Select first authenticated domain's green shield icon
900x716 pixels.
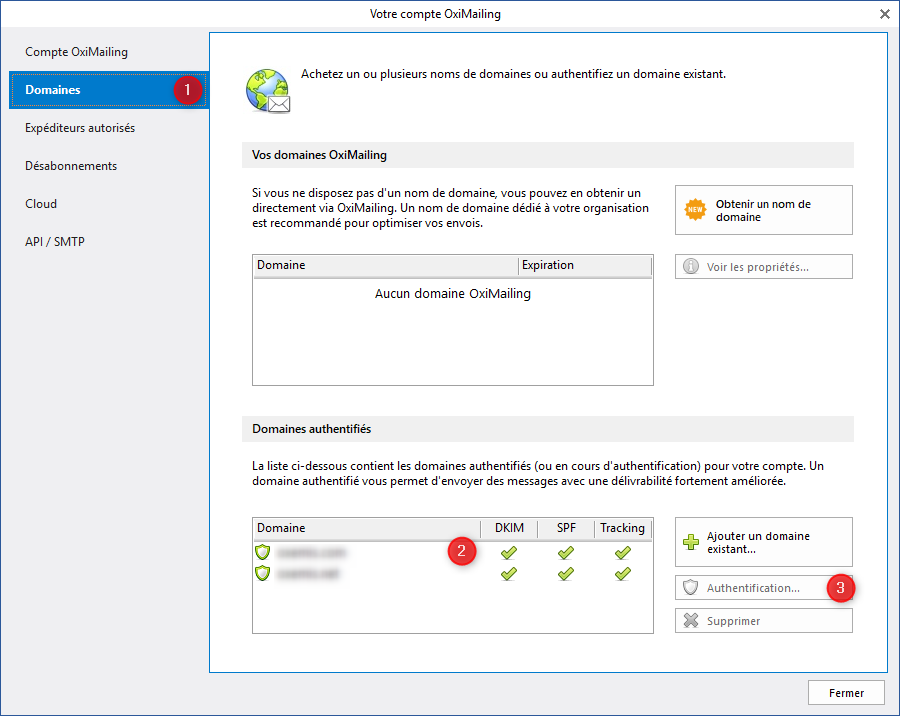coord(262,552)
